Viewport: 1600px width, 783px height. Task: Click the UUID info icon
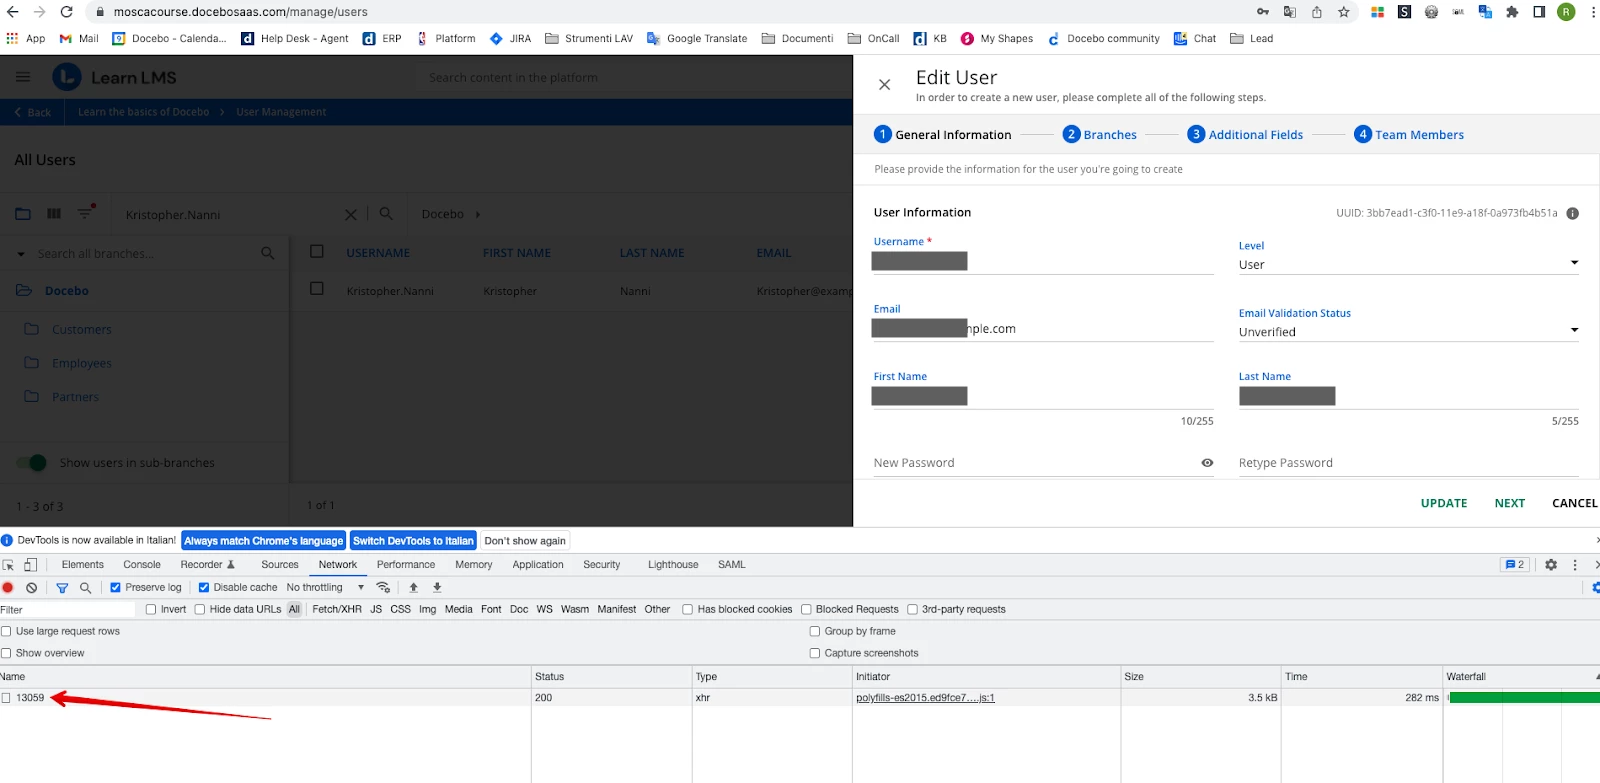(x=1572, y=213)
